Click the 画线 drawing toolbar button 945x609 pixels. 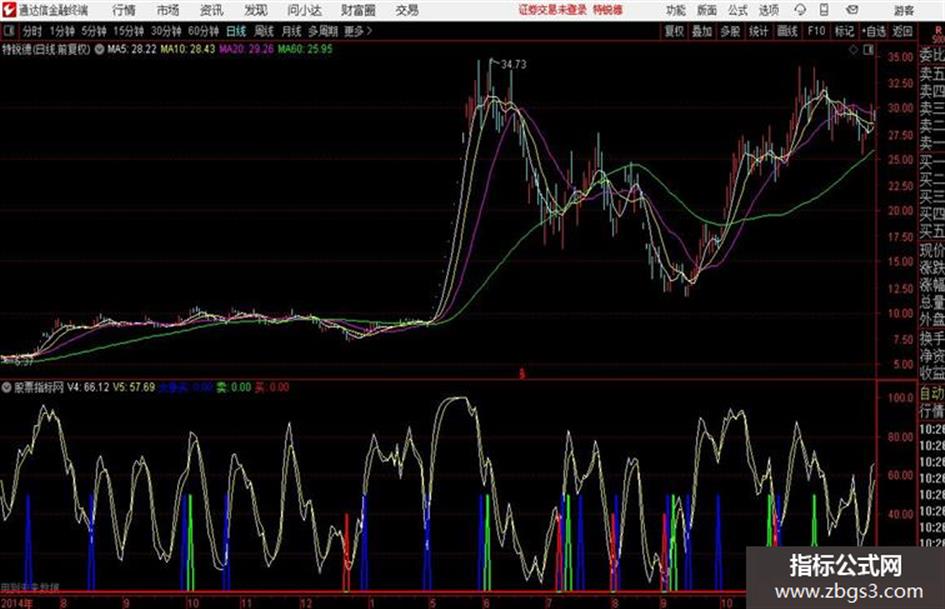pyautogui.click(x=787, y=31)
